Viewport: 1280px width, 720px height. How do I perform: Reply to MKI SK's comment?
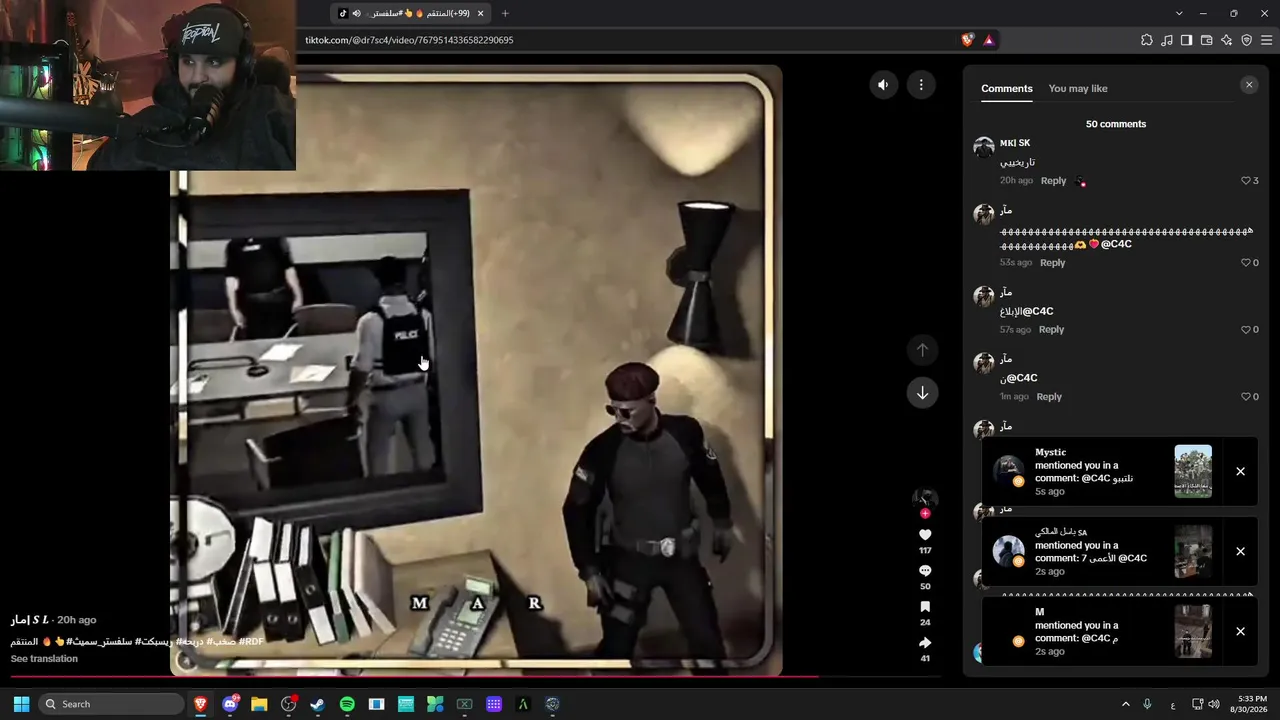tap(1053, 181)
